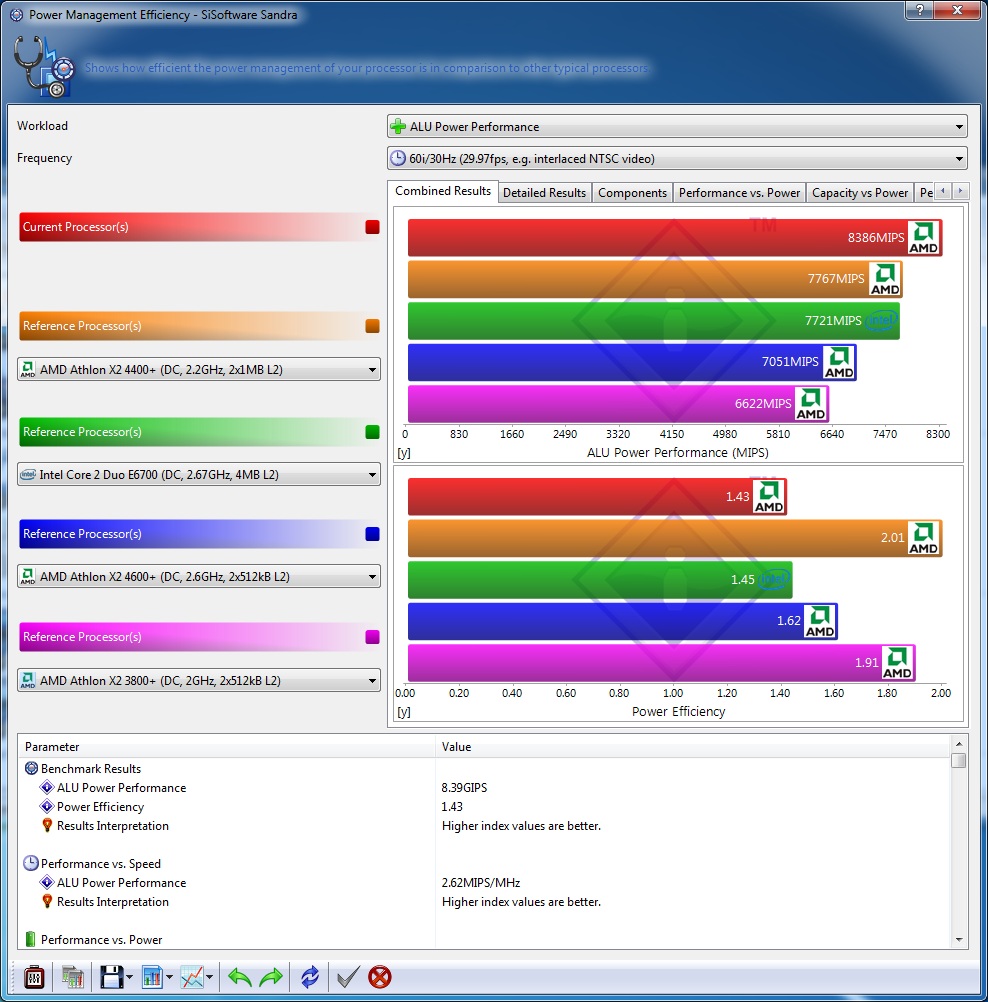Viewport: 988px width, 1002px height.
Task: Click the floppy disk save icon
Action: (111, 977)
